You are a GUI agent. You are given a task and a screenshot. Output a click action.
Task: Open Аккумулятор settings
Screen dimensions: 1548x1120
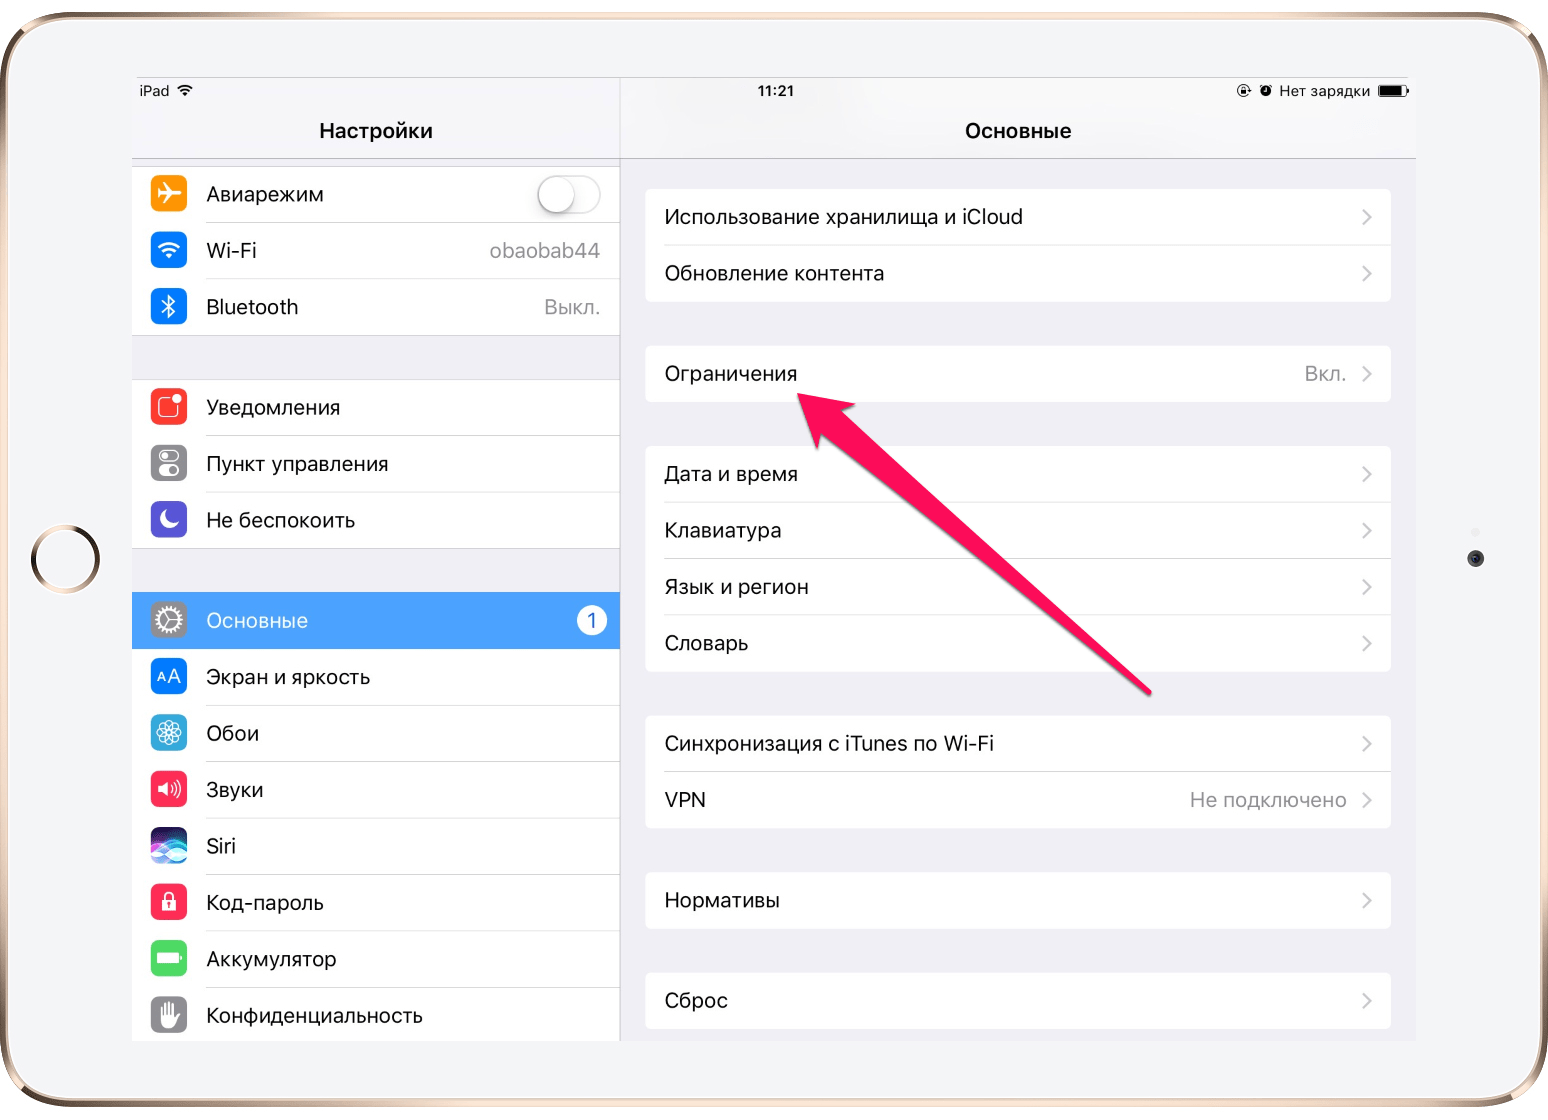coord(376,959)
